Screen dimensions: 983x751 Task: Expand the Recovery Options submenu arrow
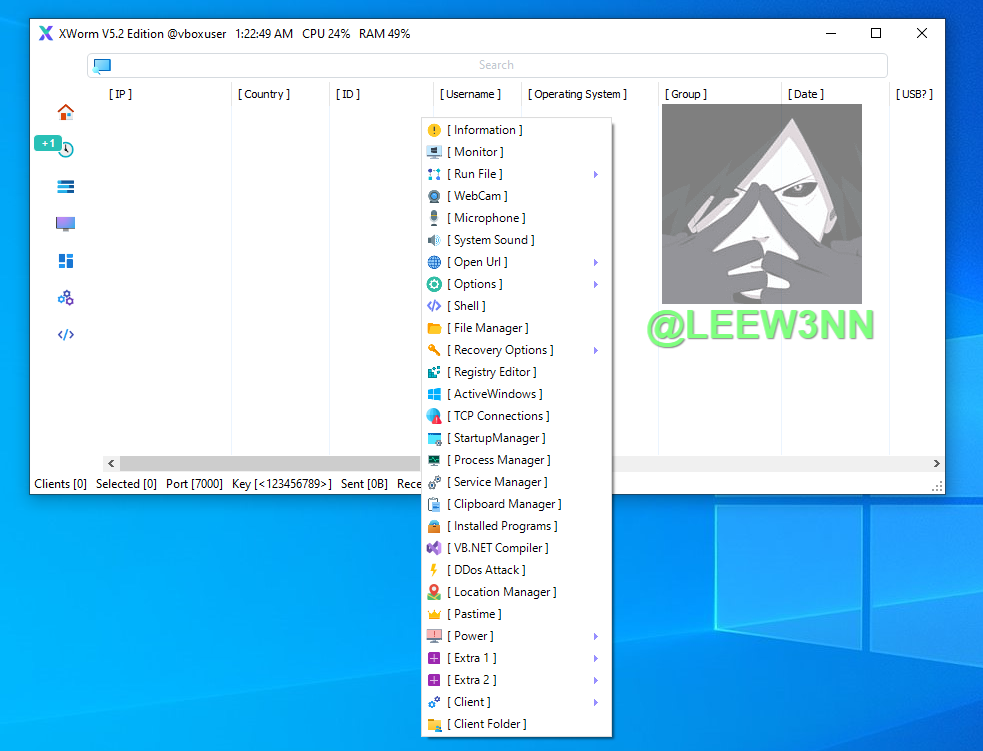coord(596,350)
